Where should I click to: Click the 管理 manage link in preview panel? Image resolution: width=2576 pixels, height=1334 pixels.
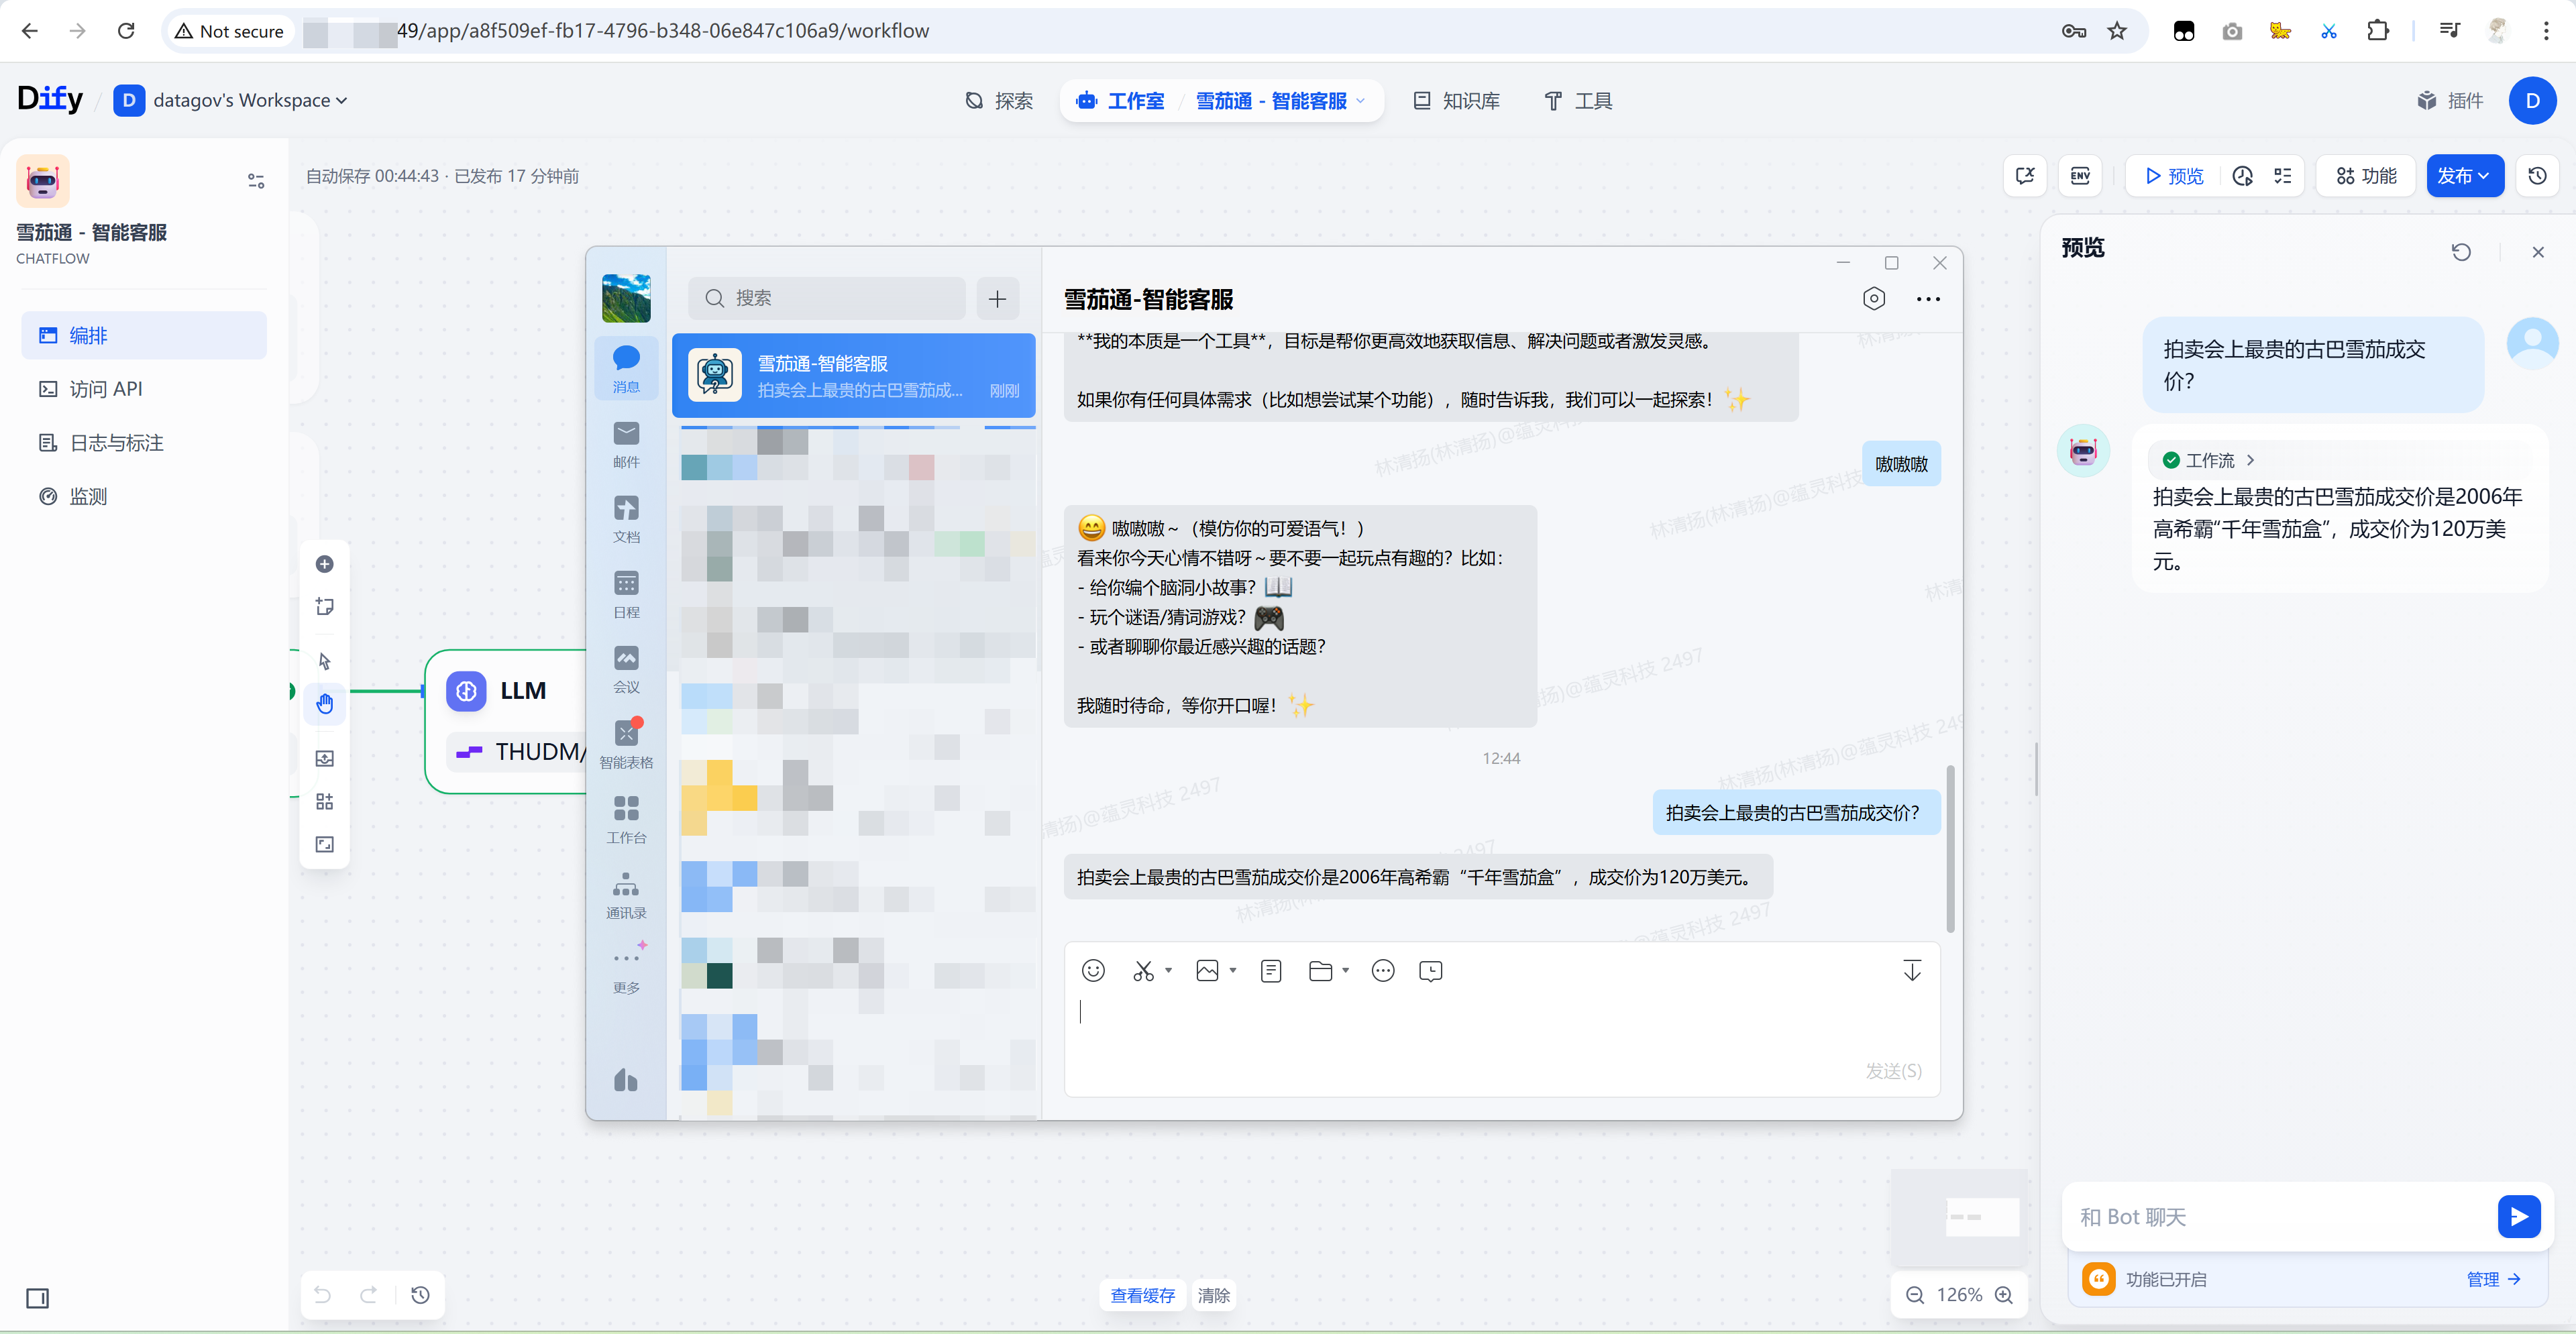(x=2493, y=1279)
